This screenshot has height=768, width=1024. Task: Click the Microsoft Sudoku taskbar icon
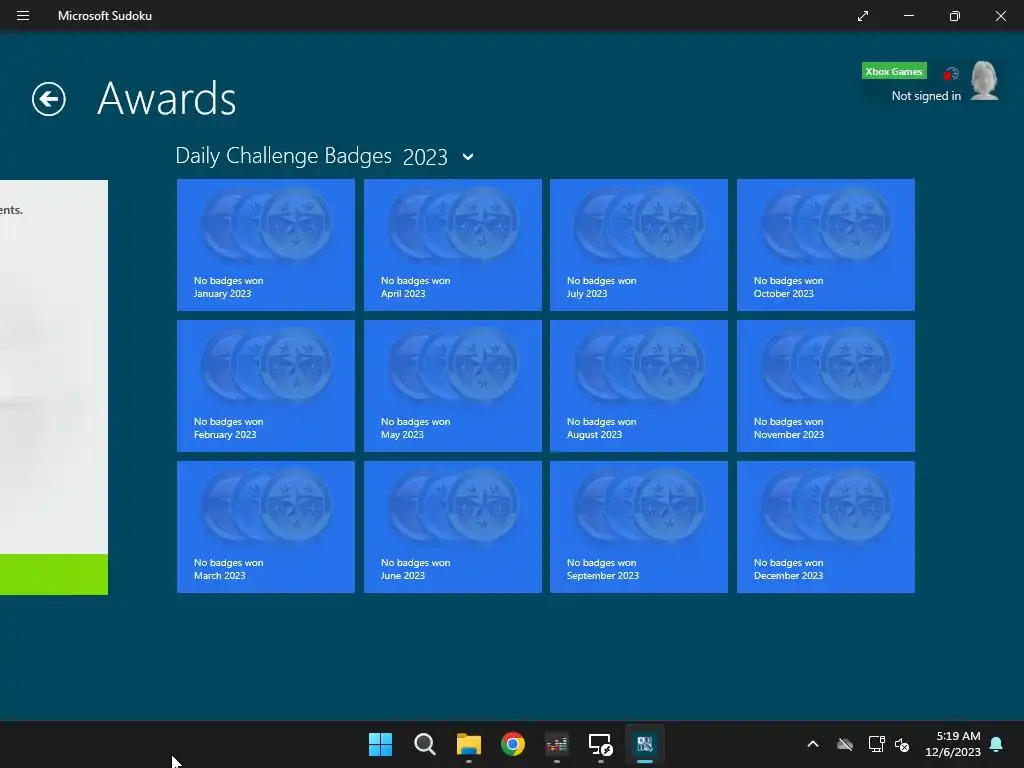pos(645,744)
